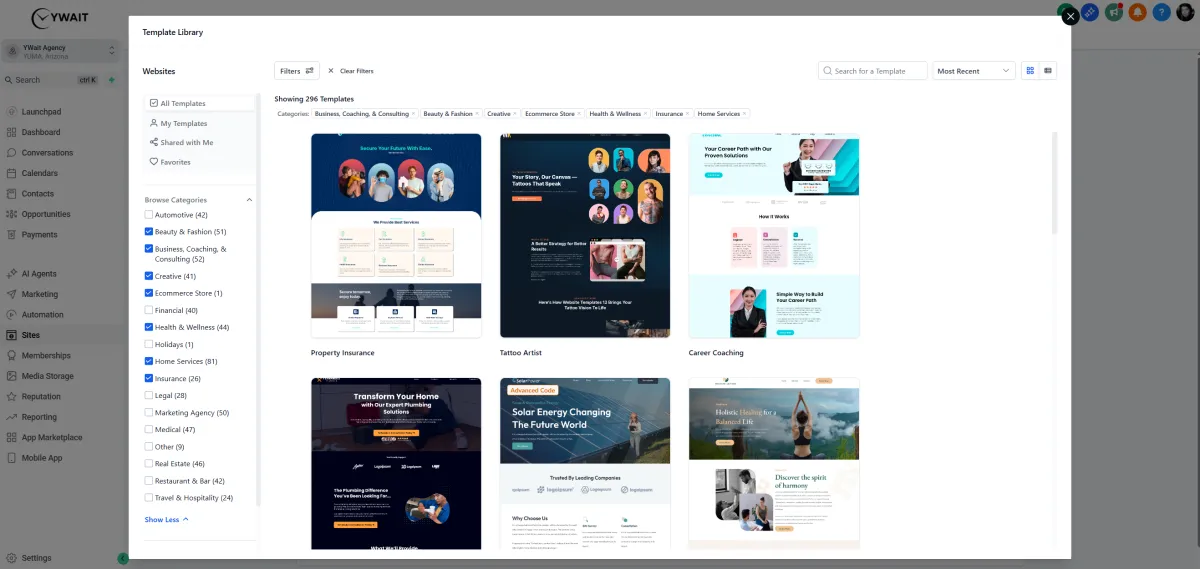Image resolution: width=1200 pixels, height=569 pixels.
Task: Open Mobile App in the sidebar
Action: (42, 458)
